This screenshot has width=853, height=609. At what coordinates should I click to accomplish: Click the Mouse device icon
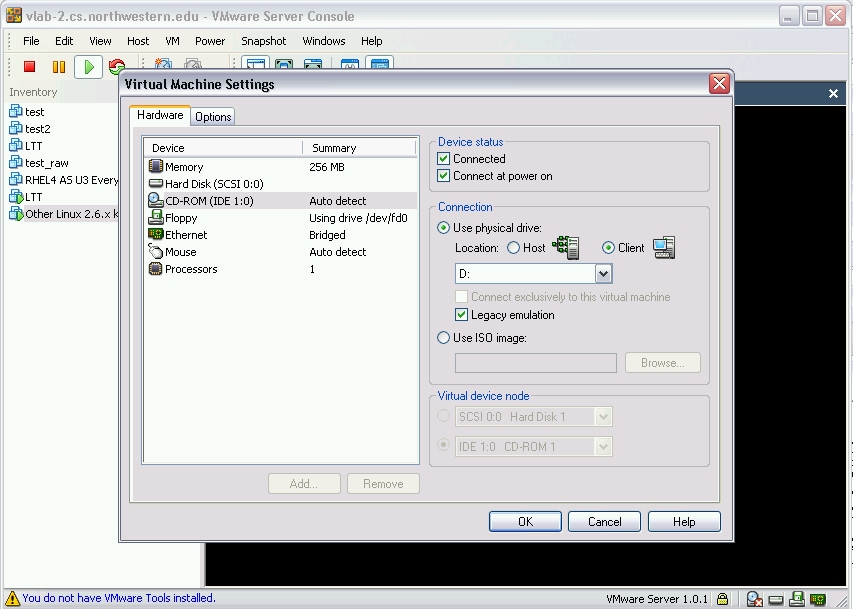pos(156,251)
